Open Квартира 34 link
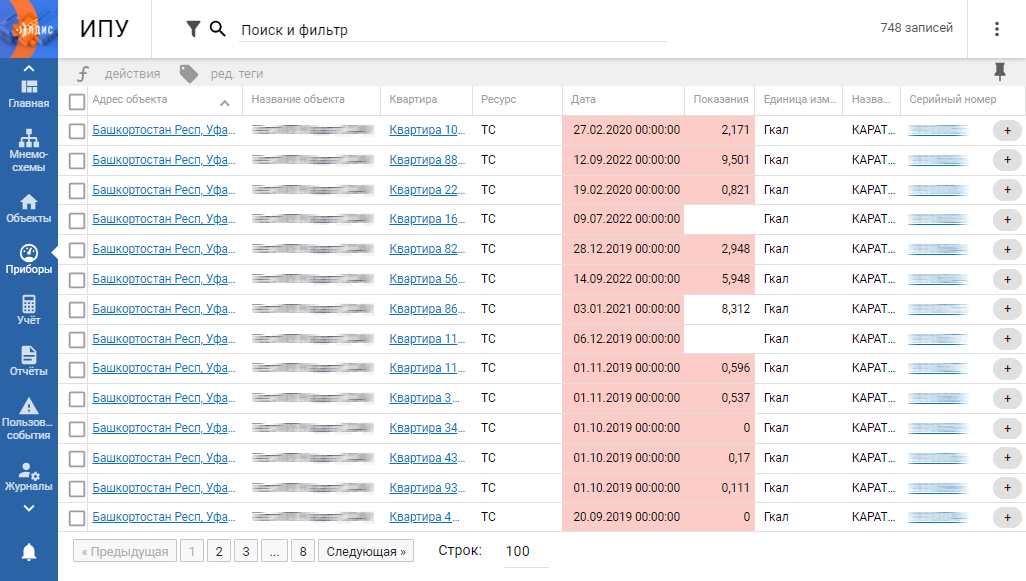 click(x=427, y=428)
